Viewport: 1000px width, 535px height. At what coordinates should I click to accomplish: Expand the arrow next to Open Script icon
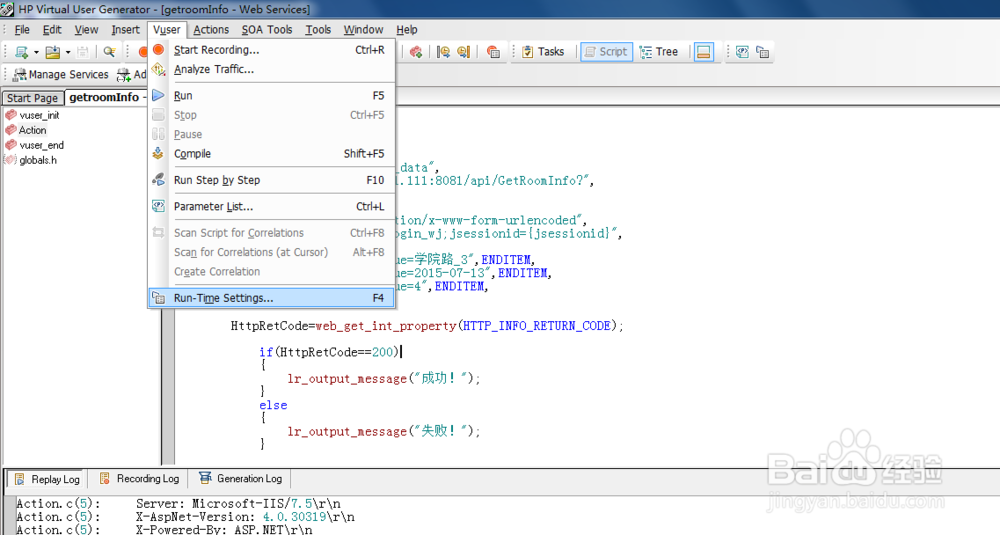pyautogui.click(x=68, y=52)
